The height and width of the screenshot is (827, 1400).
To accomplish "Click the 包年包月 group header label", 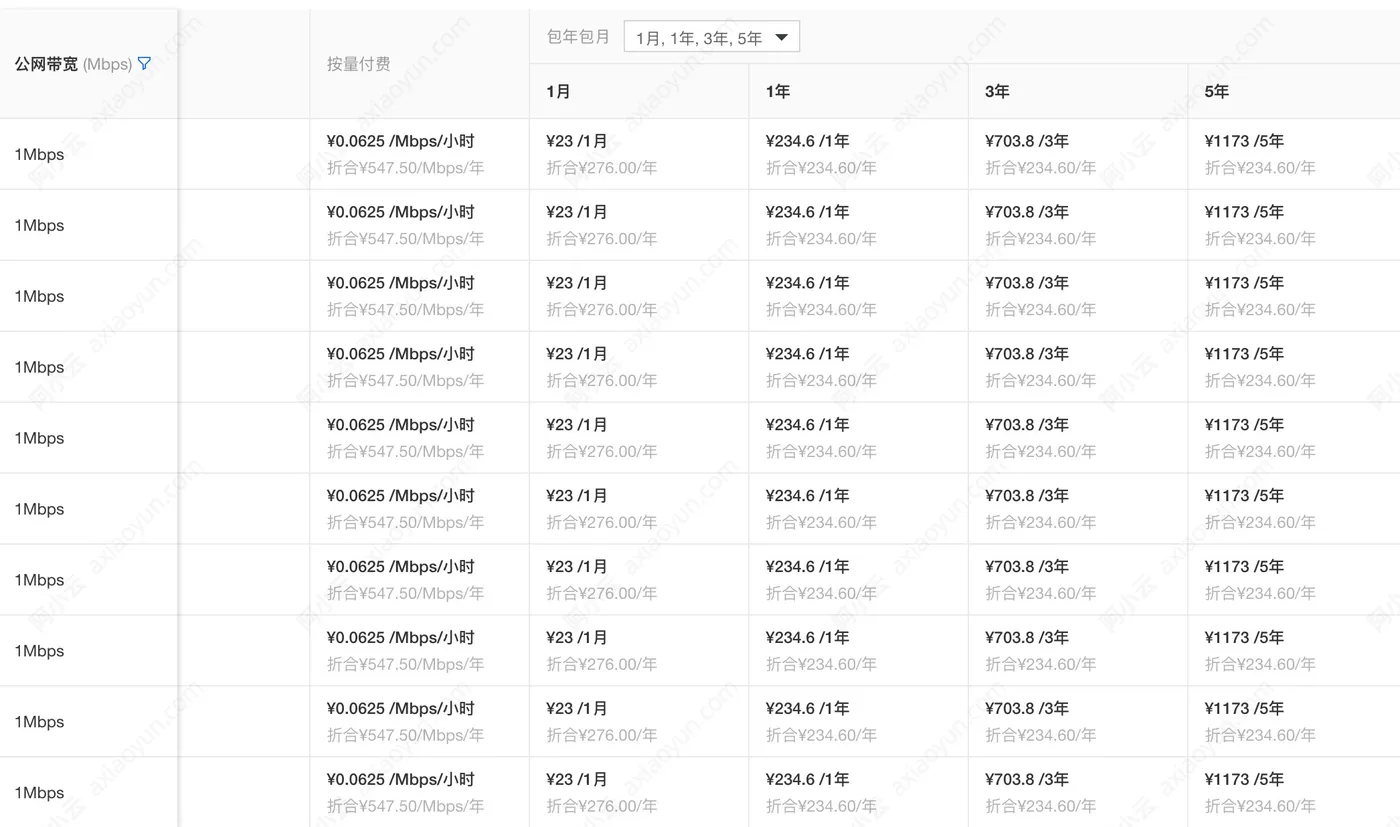I will 578,37.
